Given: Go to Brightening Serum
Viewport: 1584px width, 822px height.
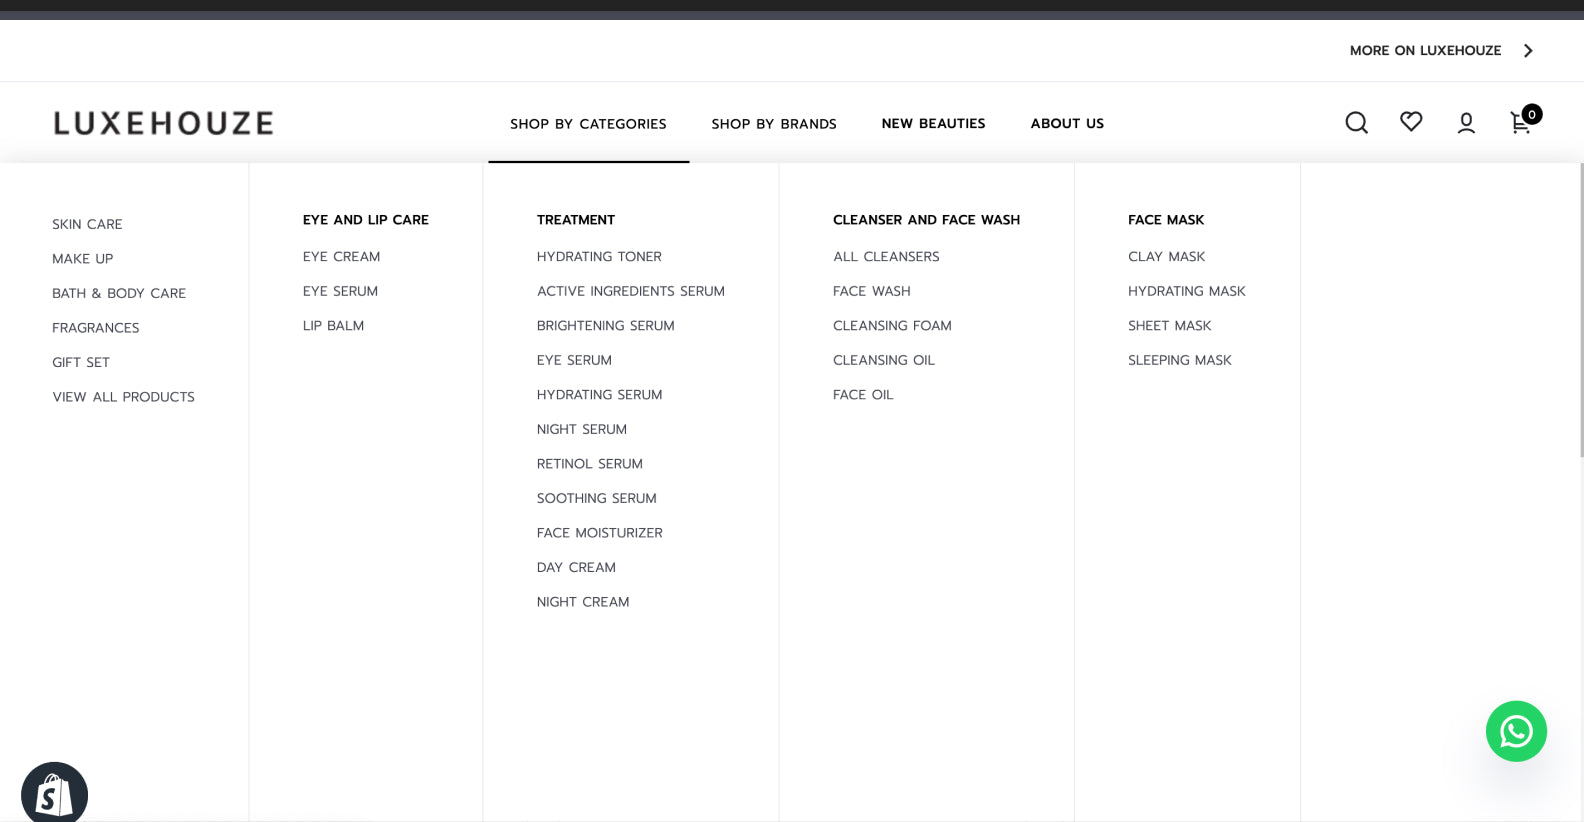Looking at the screenshot, I should [x=606, y=326].
